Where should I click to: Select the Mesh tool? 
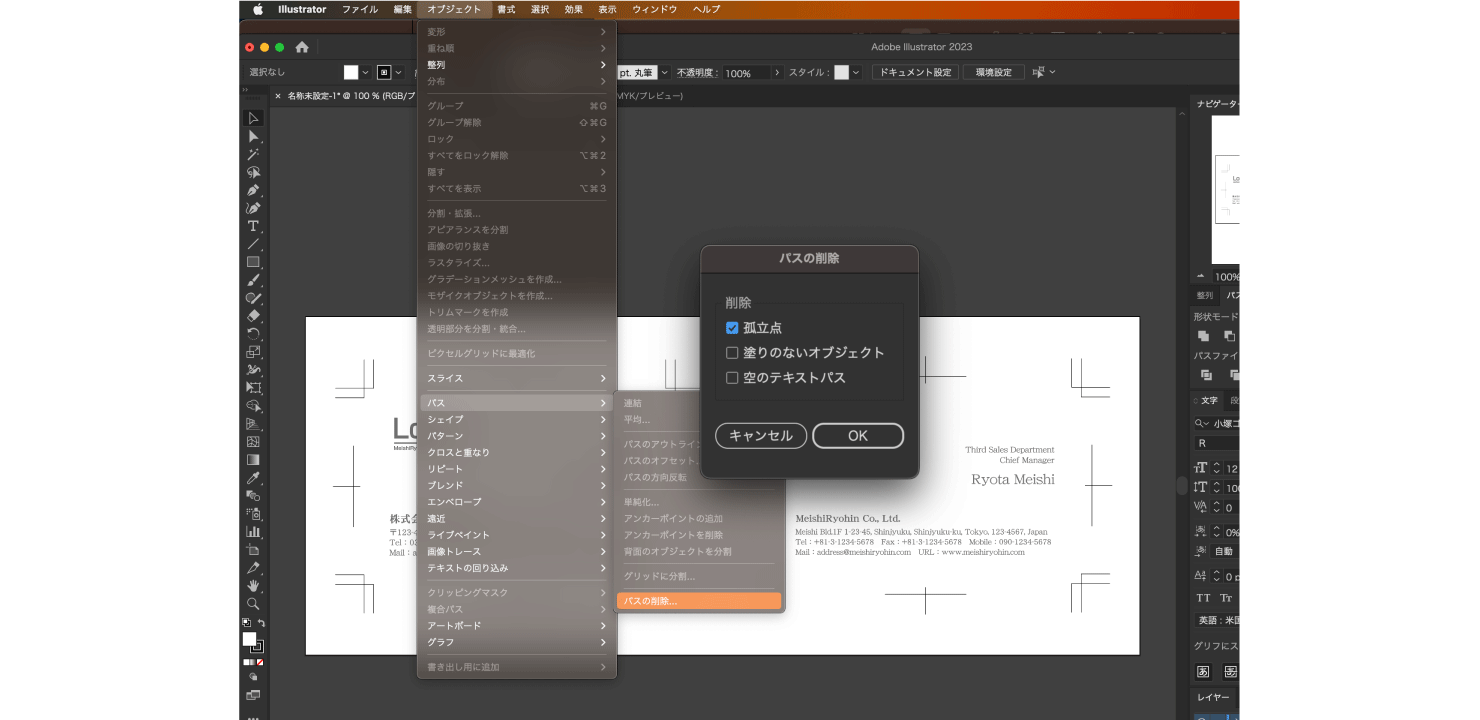253,442
